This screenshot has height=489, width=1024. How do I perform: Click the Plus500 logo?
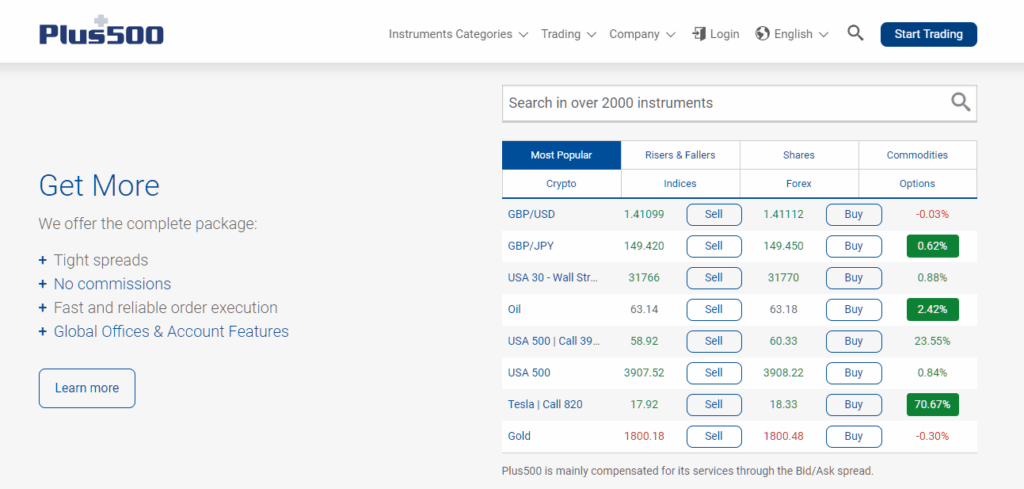[101, 31]
